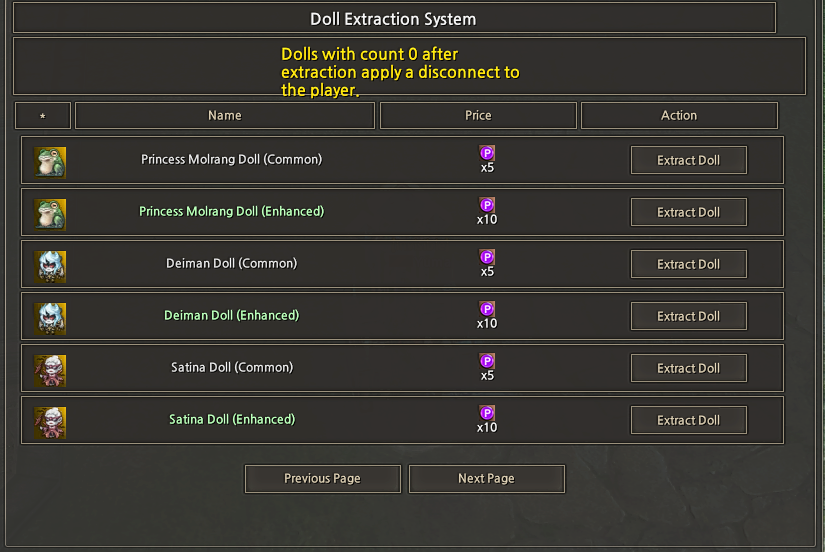Click the purple coin in the Satina Doll (Enhanced) row
Screen dimensions: 825x552
tap(487, 412)
